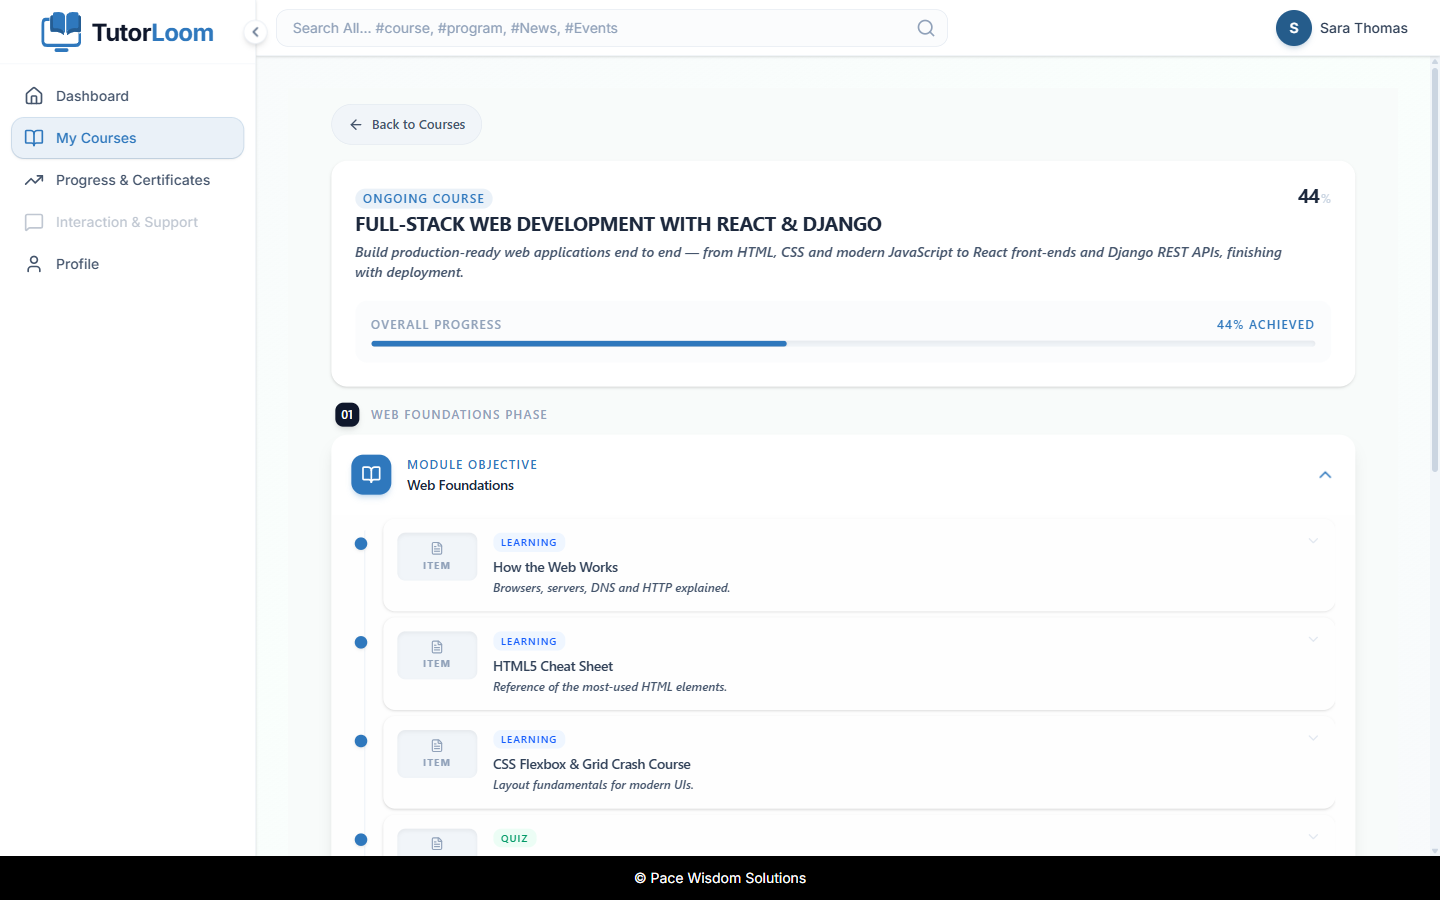The width and height of the screenshot is (1440, 900).
Task: Open the Sara Thomas user name
Action: [1364, 28]
